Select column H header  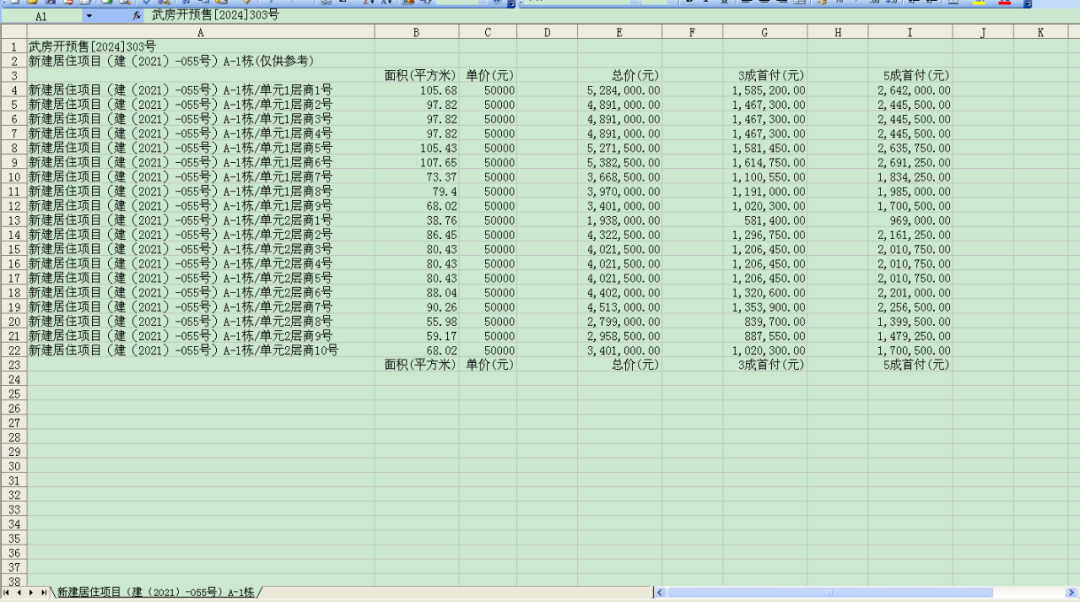pyautogui.click(x=838, y=32)
